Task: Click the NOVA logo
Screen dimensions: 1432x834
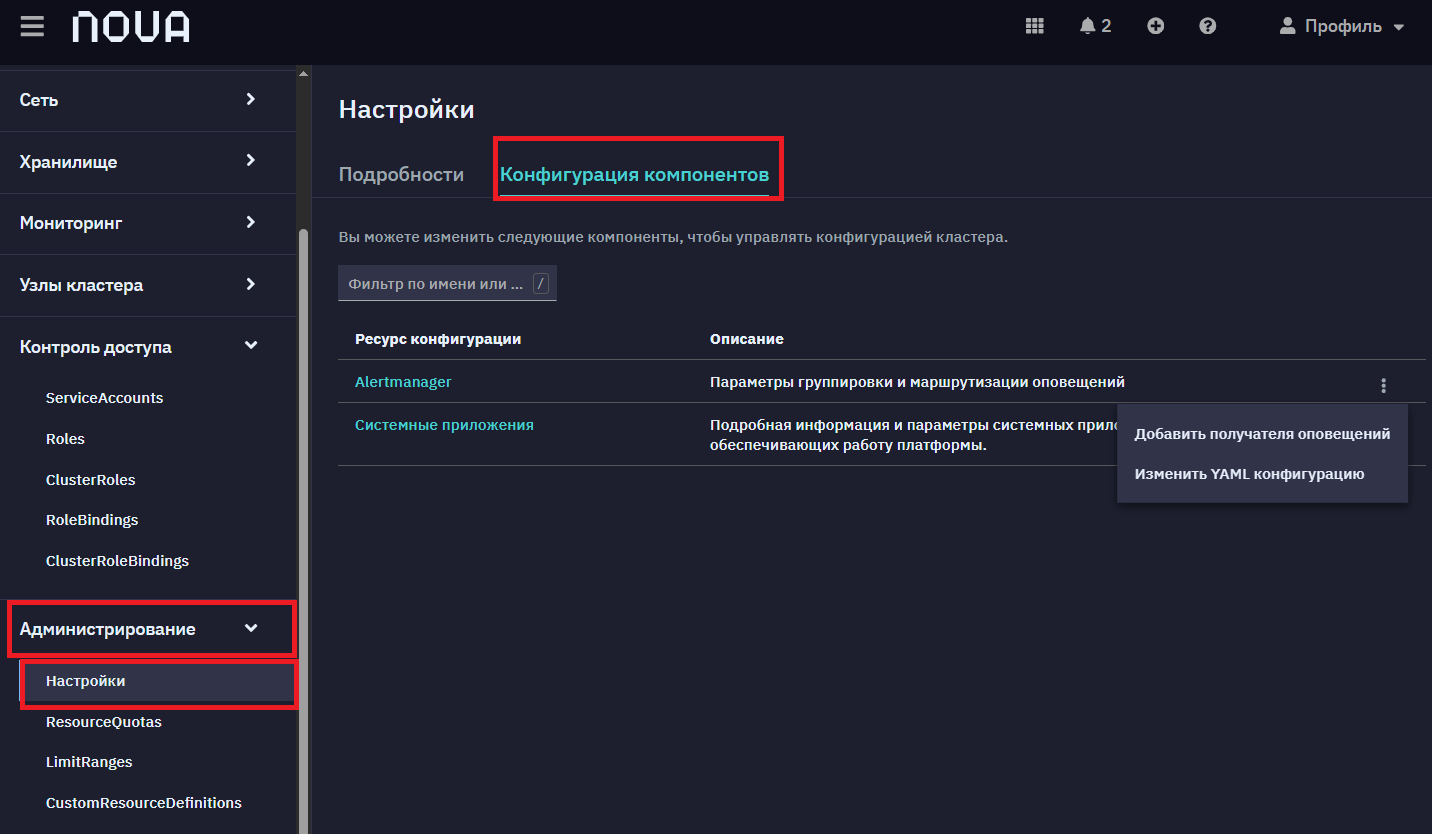Action: tap(131, 27)
